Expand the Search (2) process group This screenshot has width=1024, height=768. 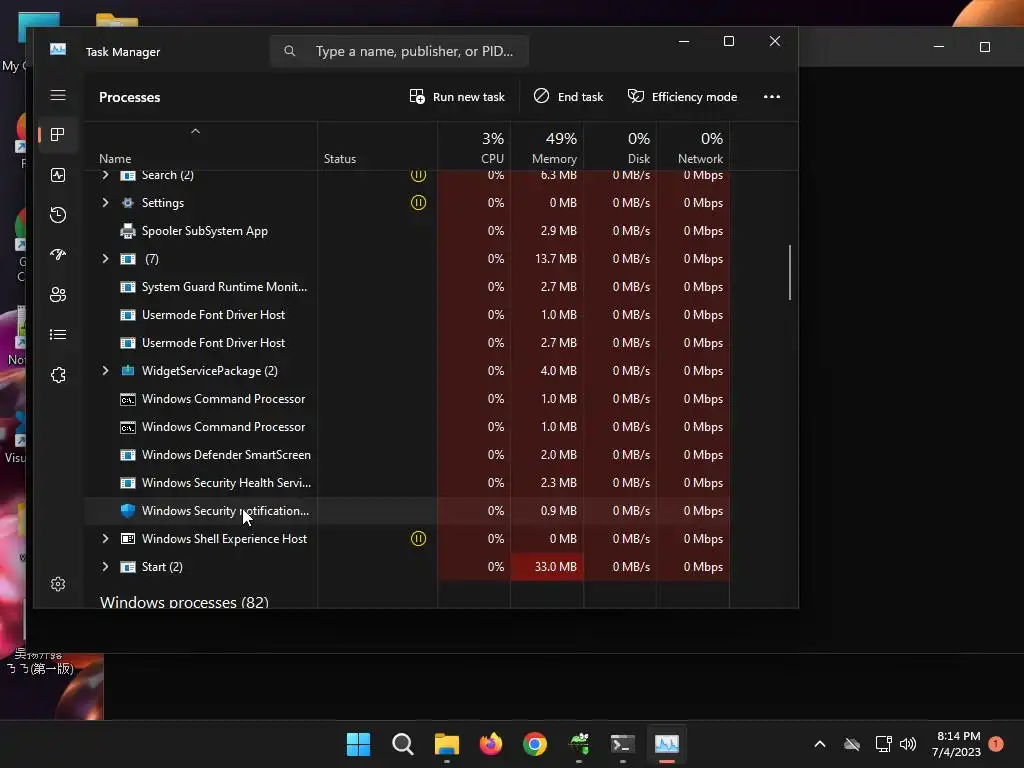[105, 174]
